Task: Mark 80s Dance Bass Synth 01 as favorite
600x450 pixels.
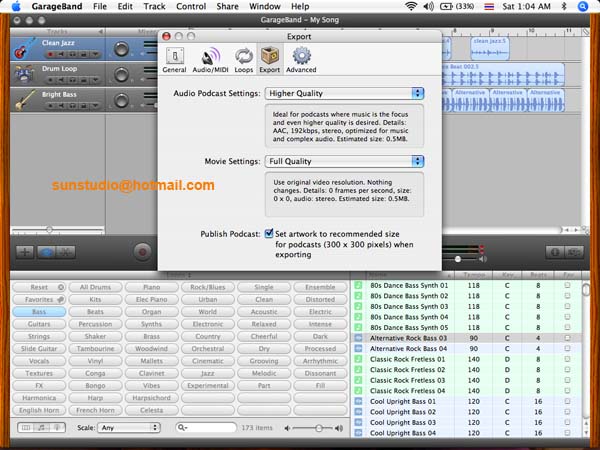Action: click(x=567, y=285)
